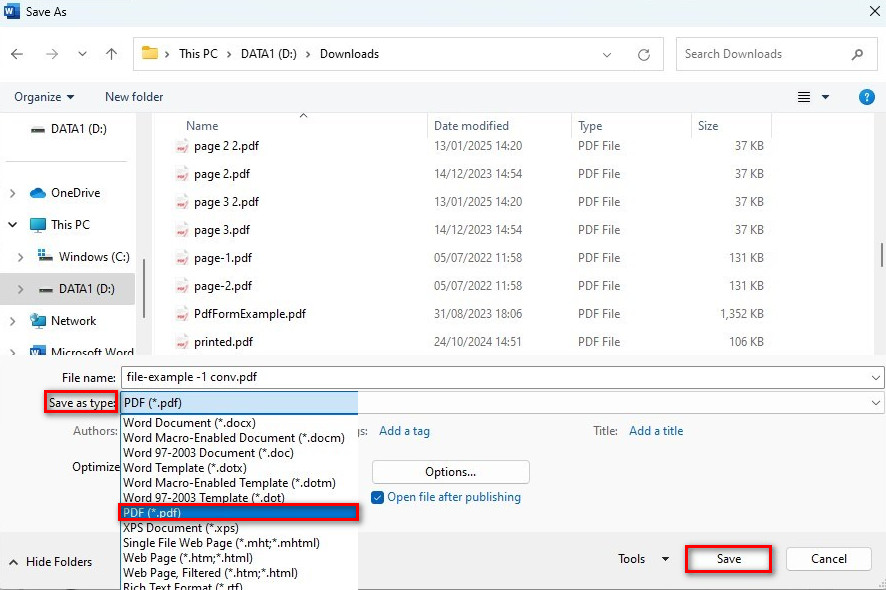The image size is (886, 590).
Task: Navigate up one folder level
Action: pyautogui.click(x=111, y=54)
